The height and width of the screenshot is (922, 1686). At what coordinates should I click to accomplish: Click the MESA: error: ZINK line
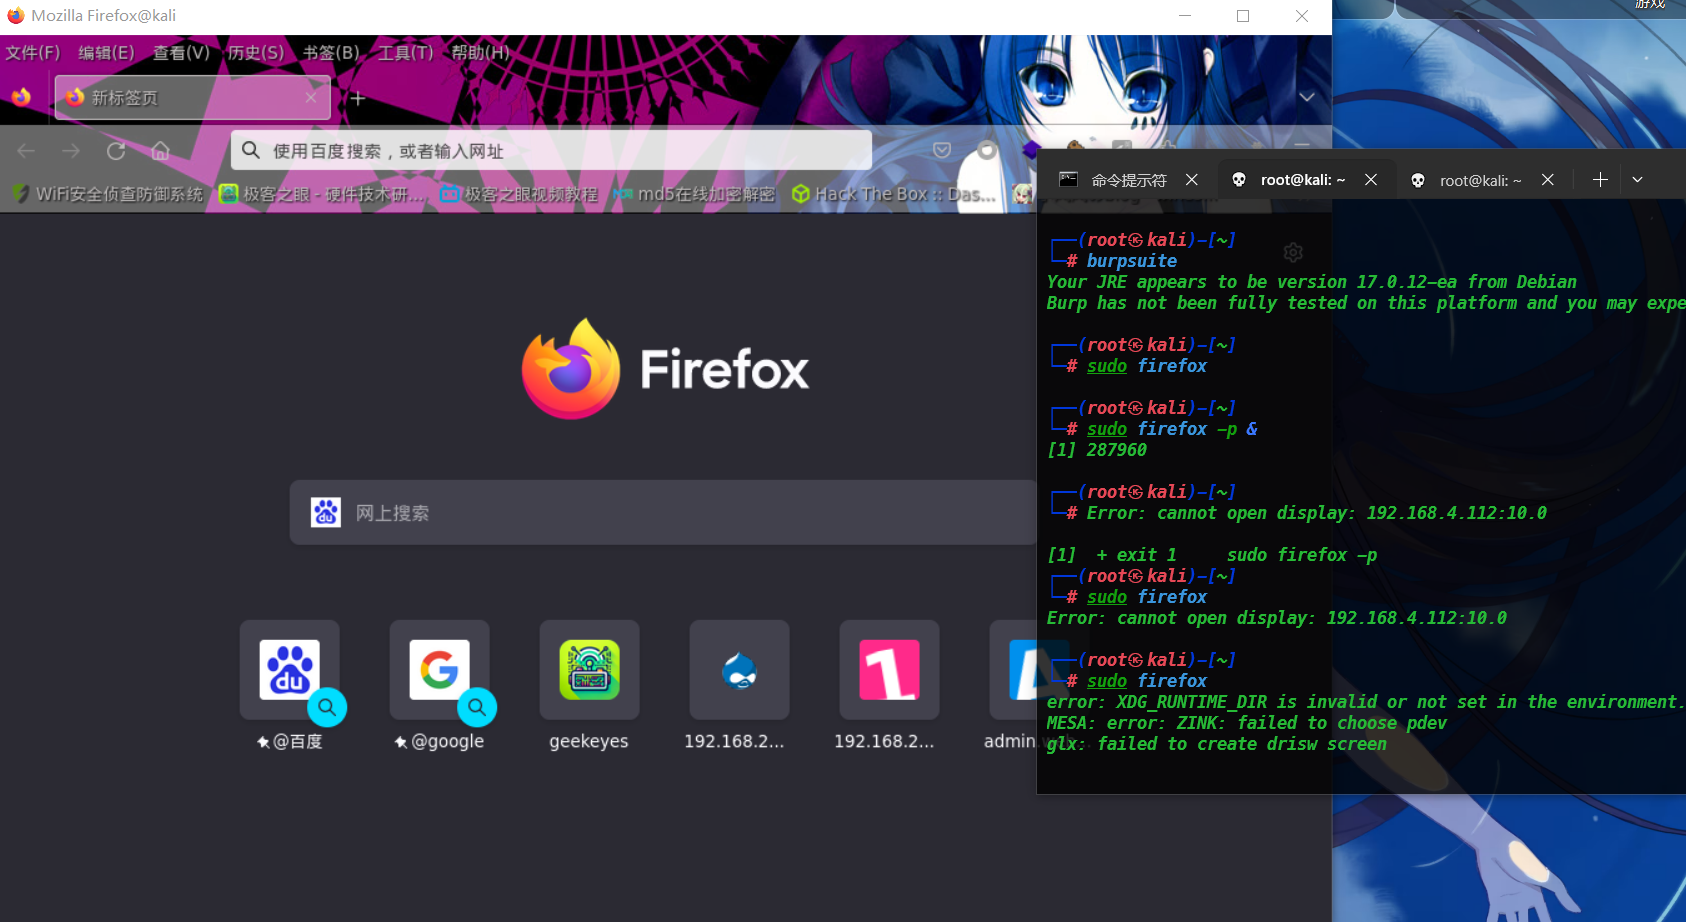pos(1246,723)
